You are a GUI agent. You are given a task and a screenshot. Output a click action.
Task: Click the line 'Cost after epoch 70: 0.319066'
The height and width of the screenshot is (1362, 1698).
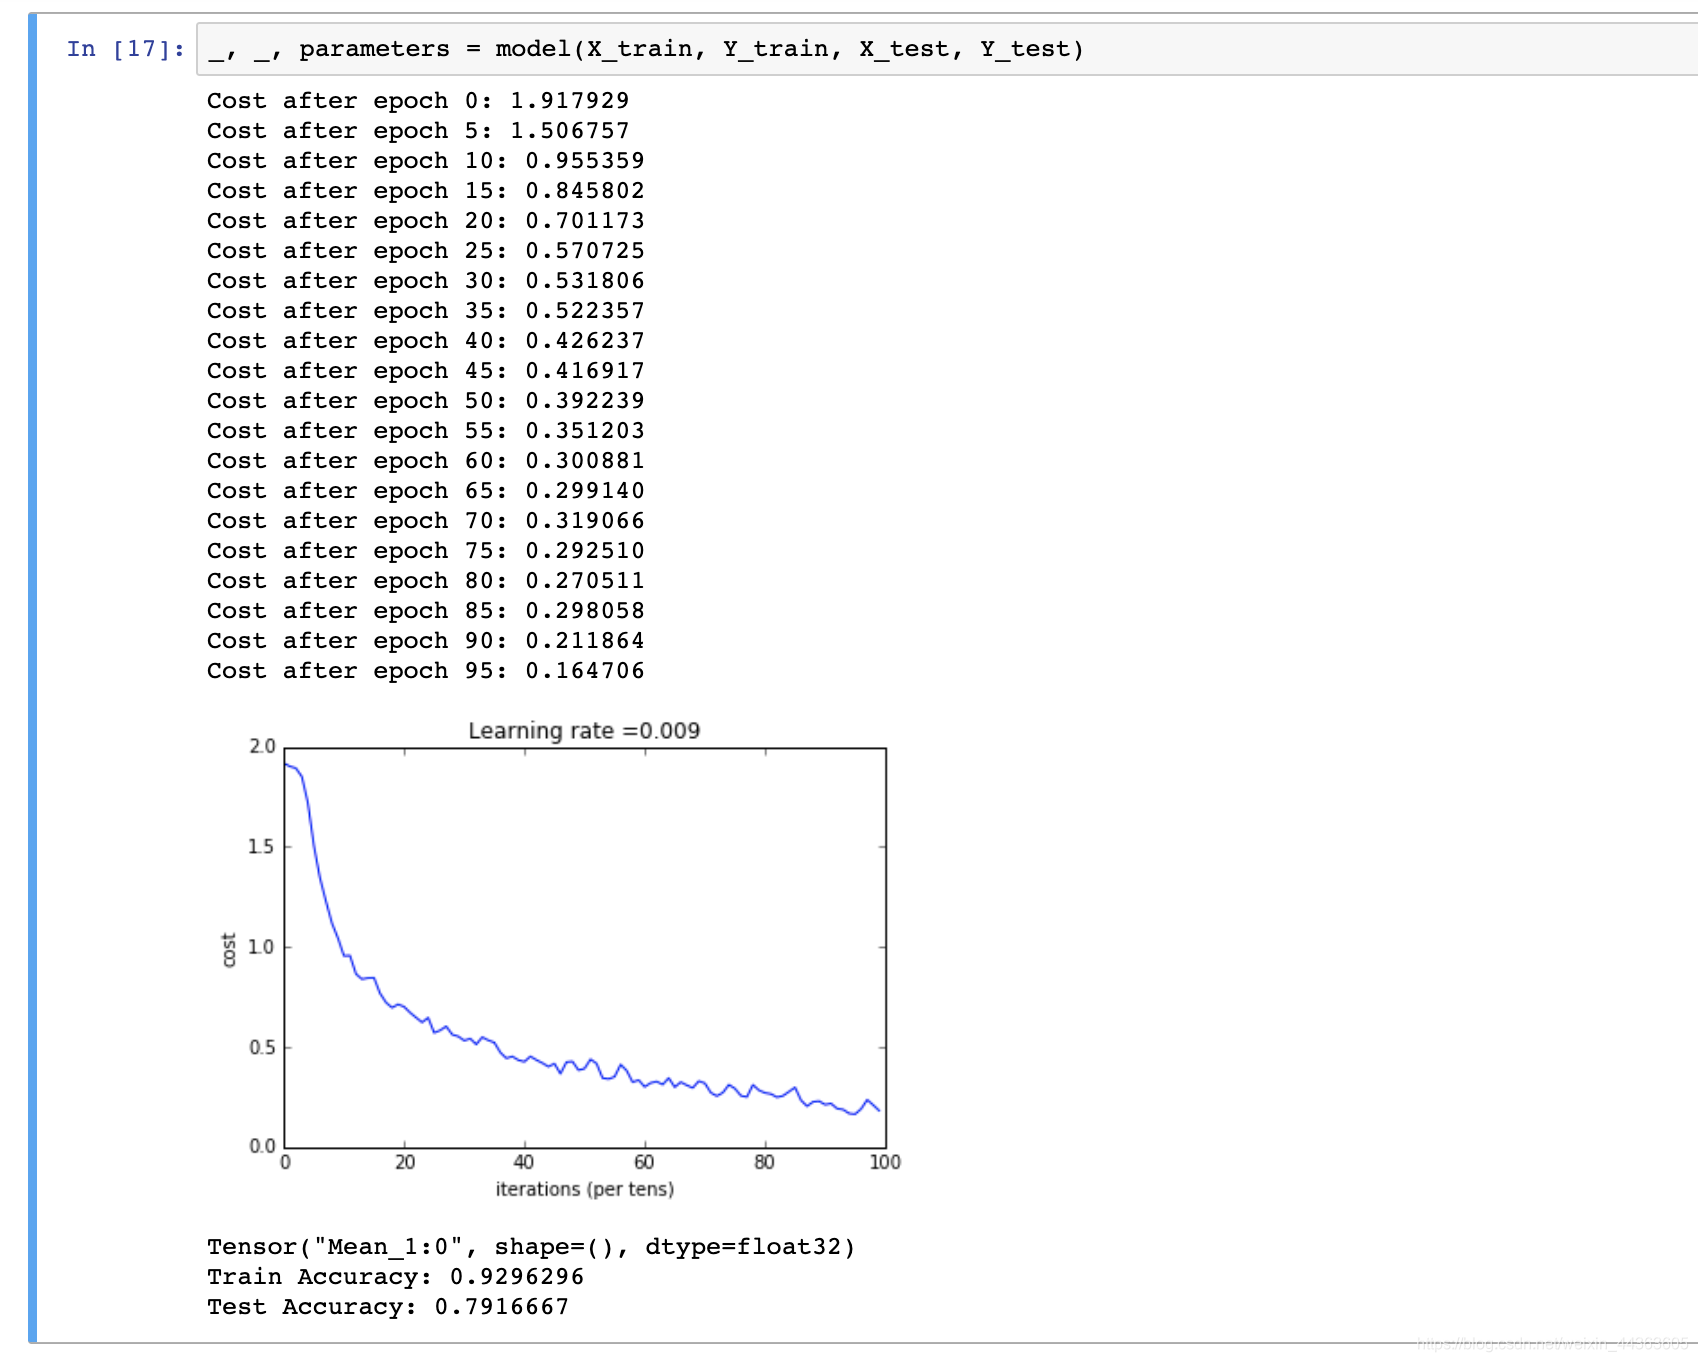(x=426, y=521)
